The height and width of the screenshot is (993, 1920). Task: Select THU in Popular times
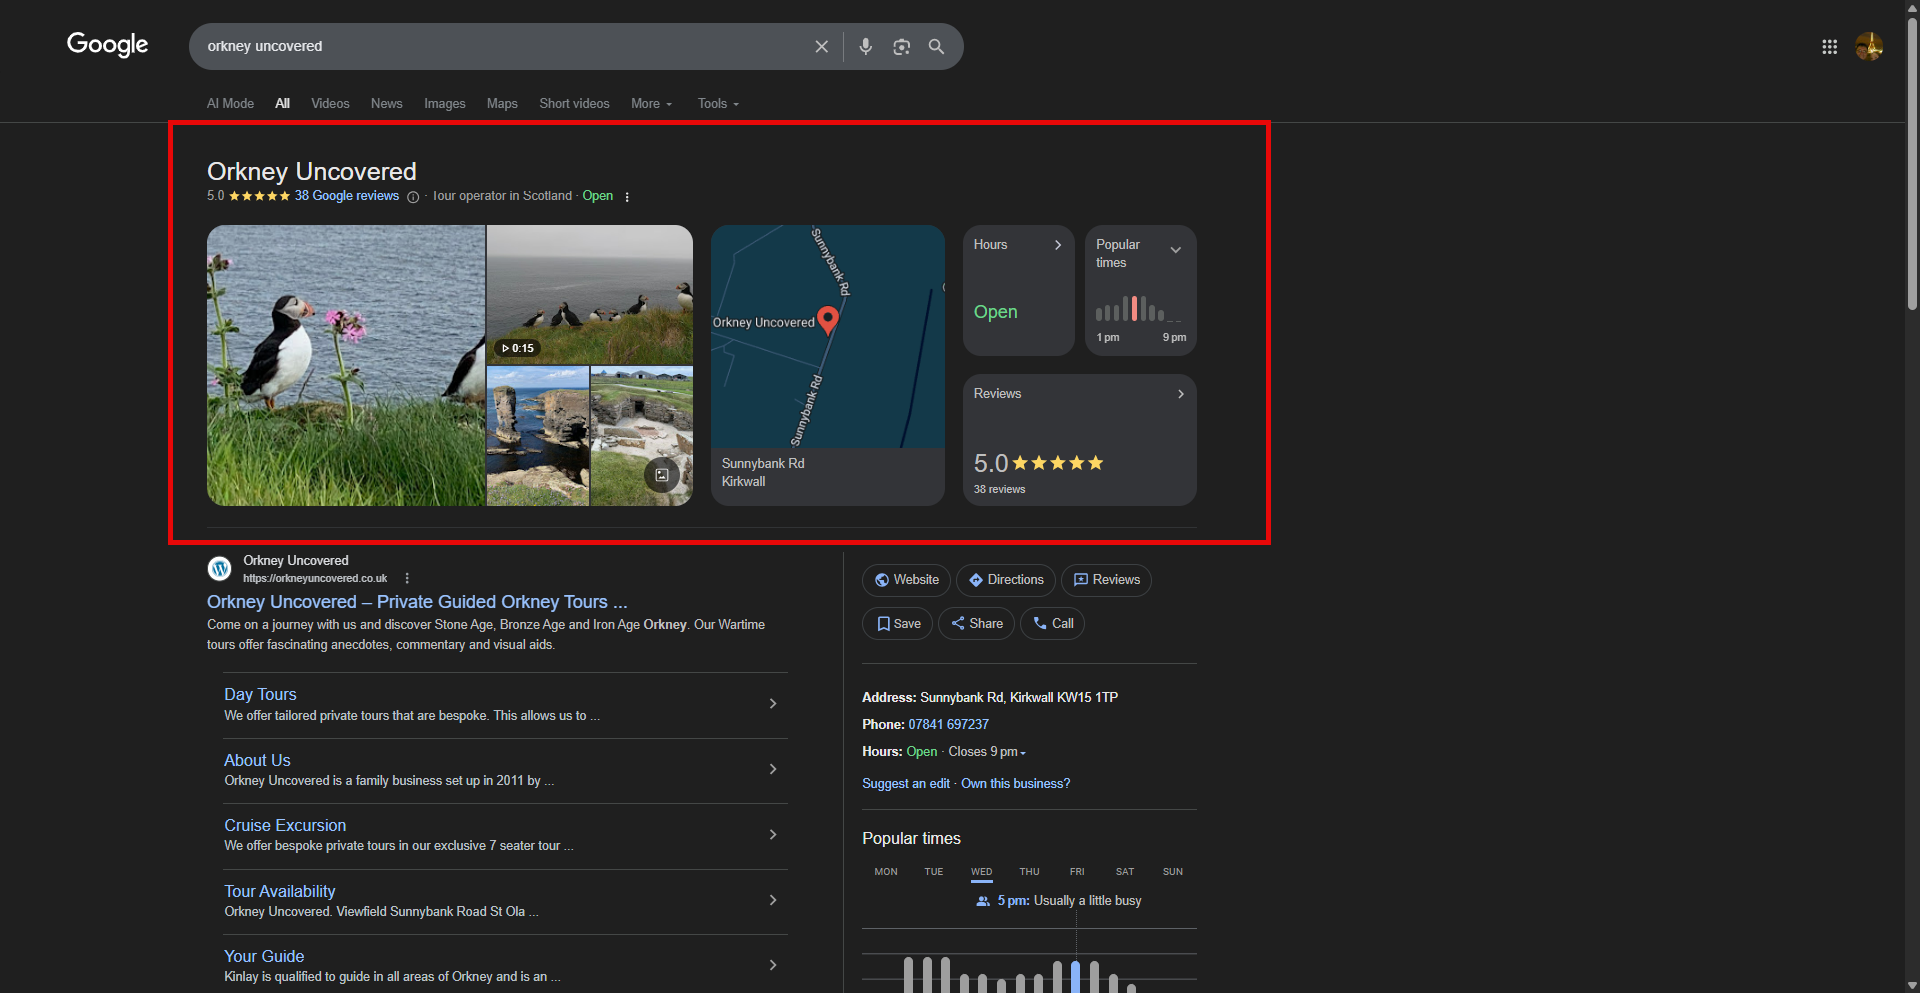(x=1029, y=872)
